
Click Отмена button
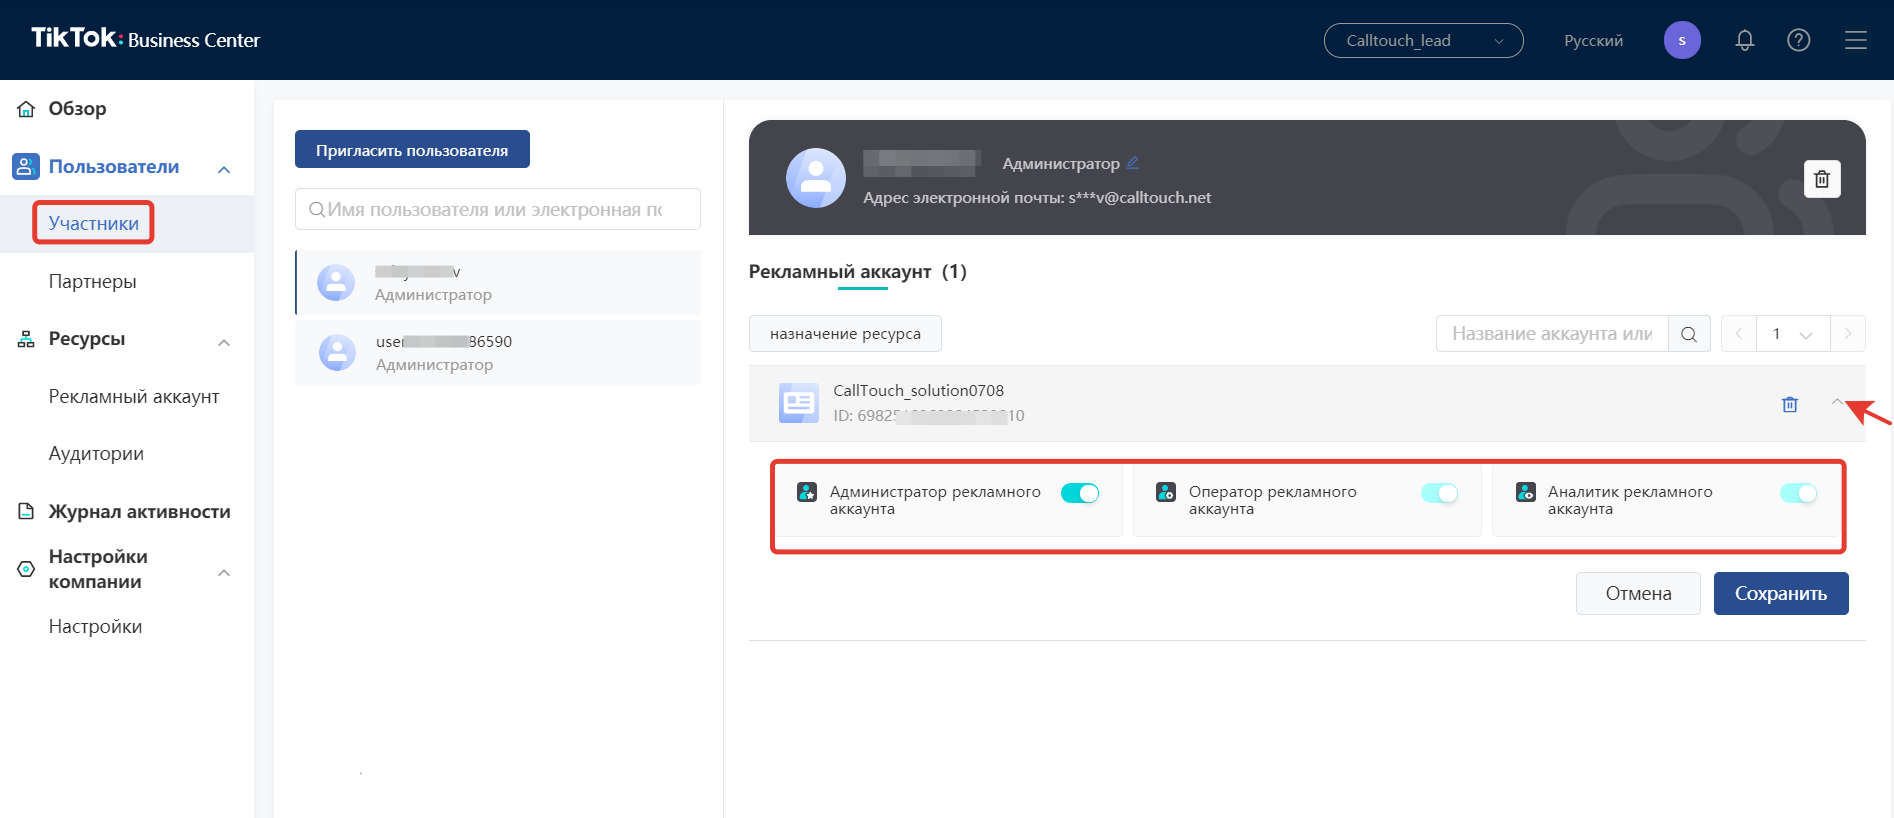click(x=1638, y=593)
